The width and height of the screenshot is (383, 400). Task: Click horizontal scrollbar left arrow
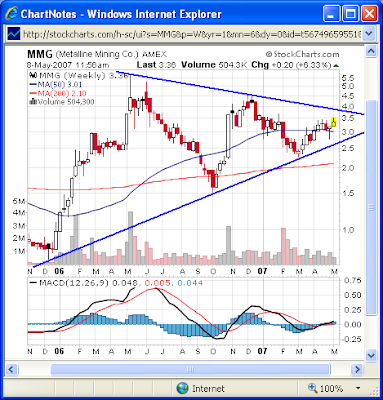pos(11,369)
